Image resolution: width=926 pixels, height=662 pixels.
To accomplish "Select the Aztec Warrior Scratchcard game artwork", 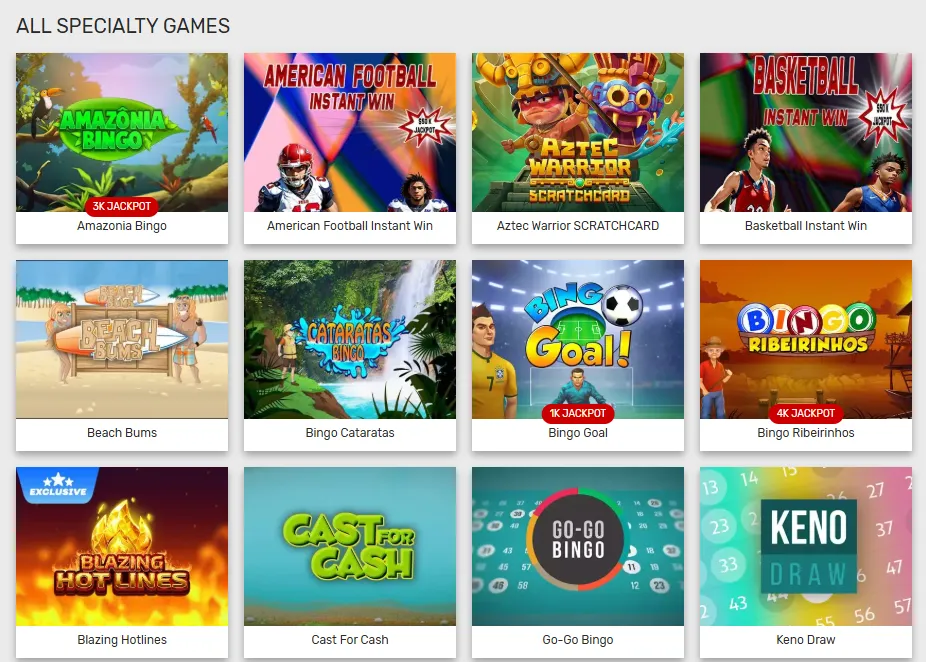I will 578,132.
